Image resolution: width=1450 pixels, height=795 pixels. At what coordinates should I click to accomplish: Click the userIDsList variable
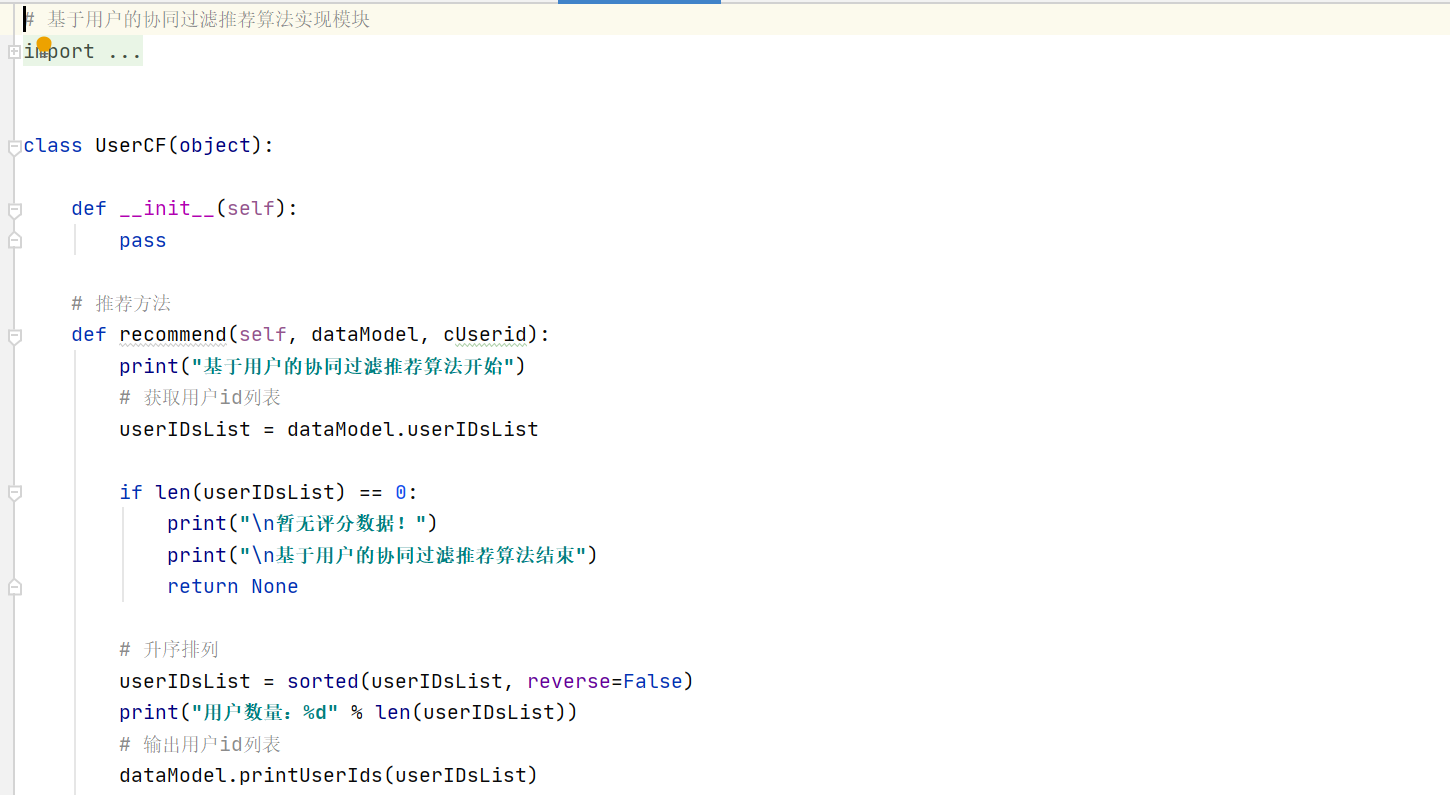click(184, 429)
